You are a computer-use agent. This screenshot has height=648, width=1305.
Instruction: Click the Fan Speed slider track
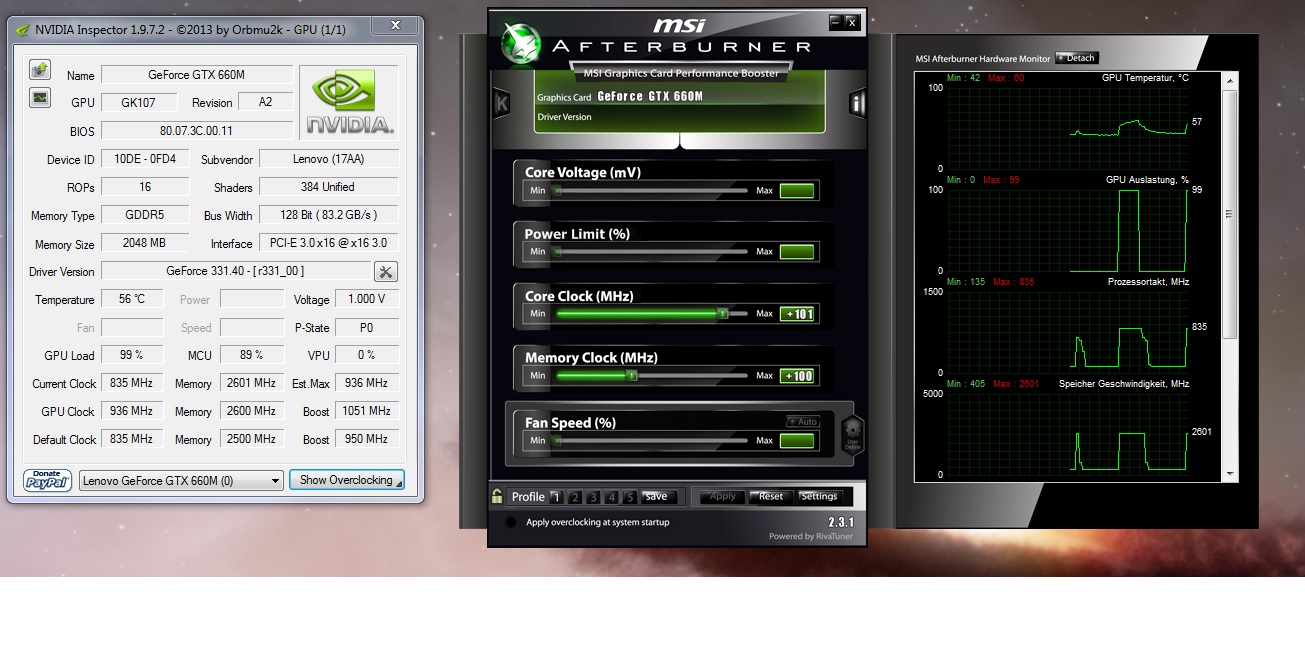[651, 440]
